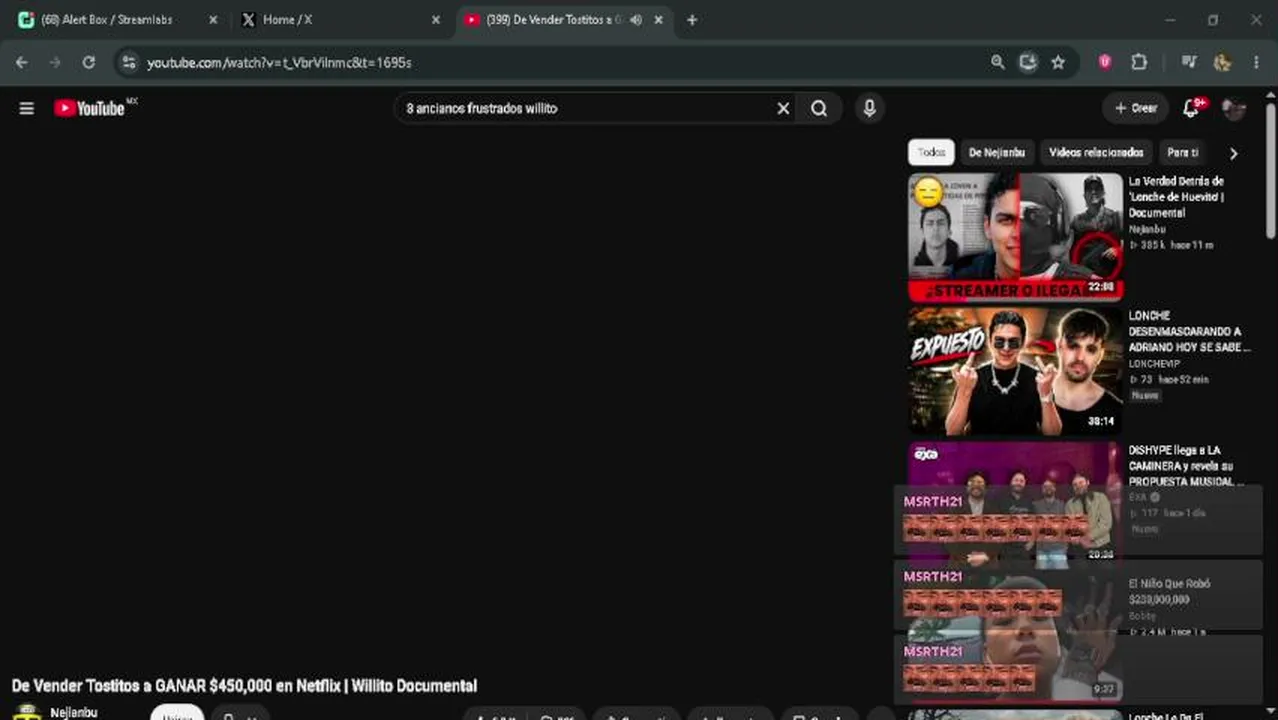Open the zoom magnifier in the address bar
This screenshot has width=1278, height=720.
click(x=997, y=62)
